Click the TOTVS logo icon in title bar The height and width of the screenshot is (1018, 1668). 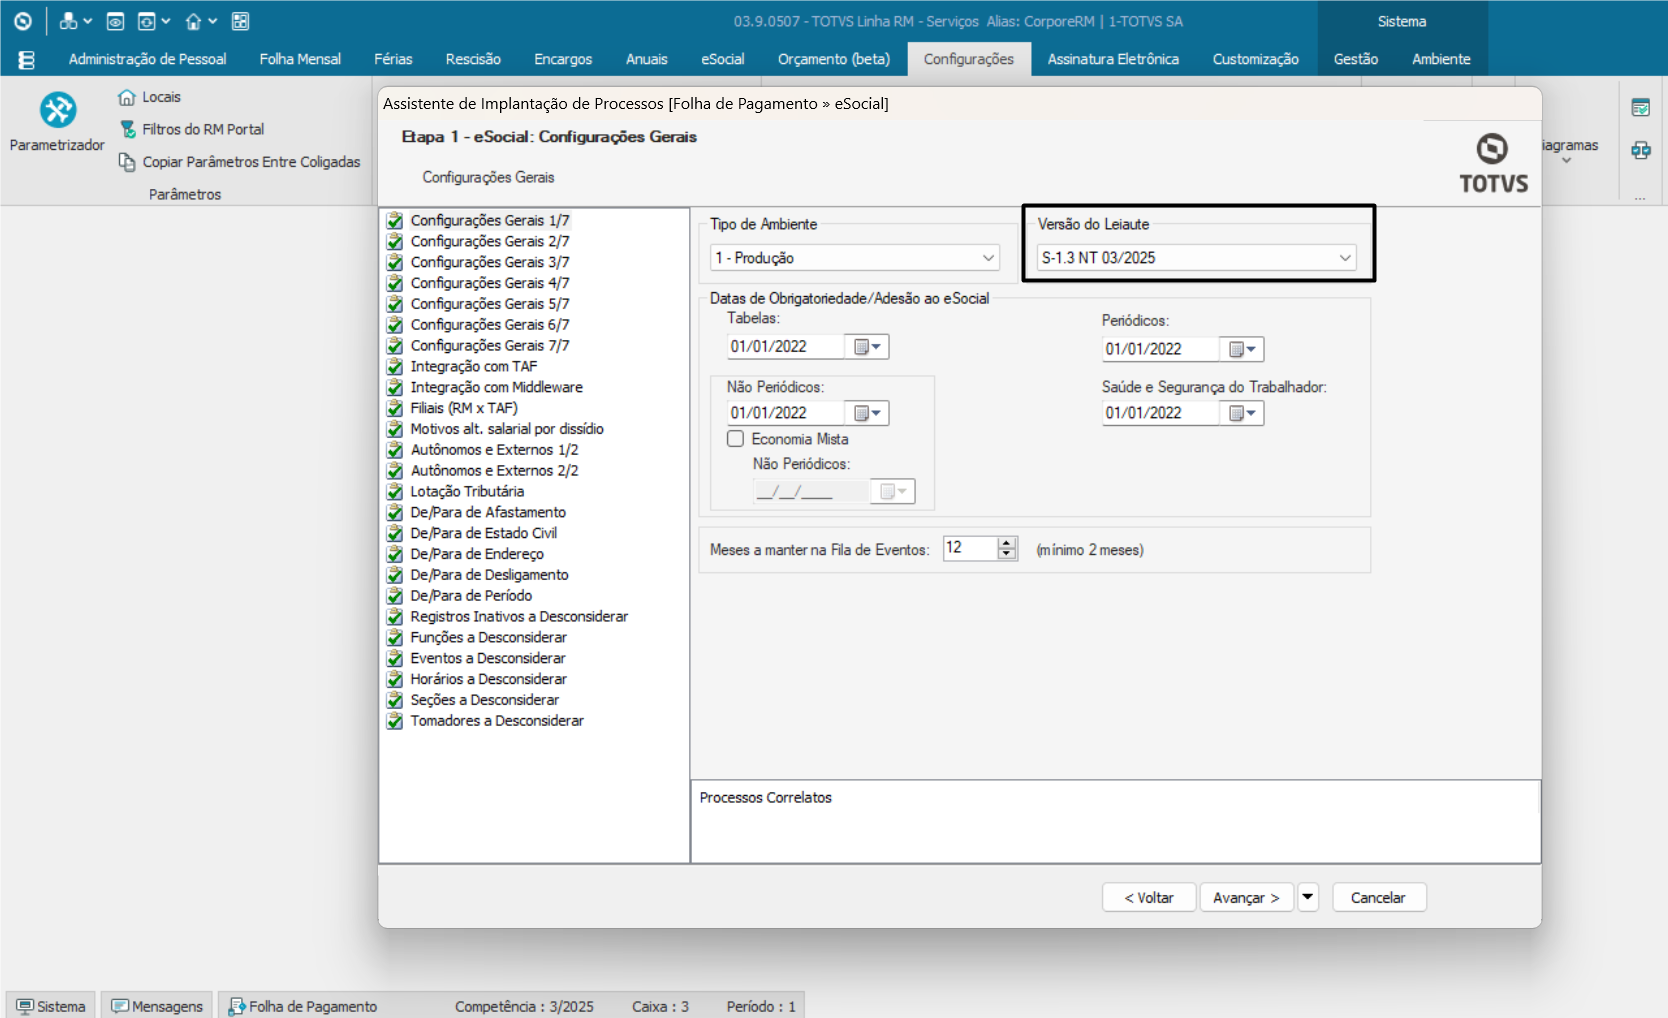tap(23, 21)
